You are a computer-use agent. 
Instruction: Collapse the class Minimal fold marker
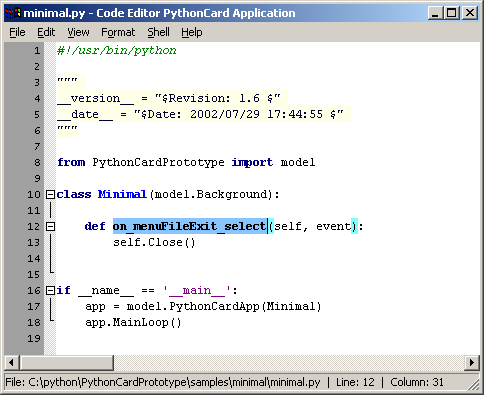pyautogui.click(x=50, y=194)
